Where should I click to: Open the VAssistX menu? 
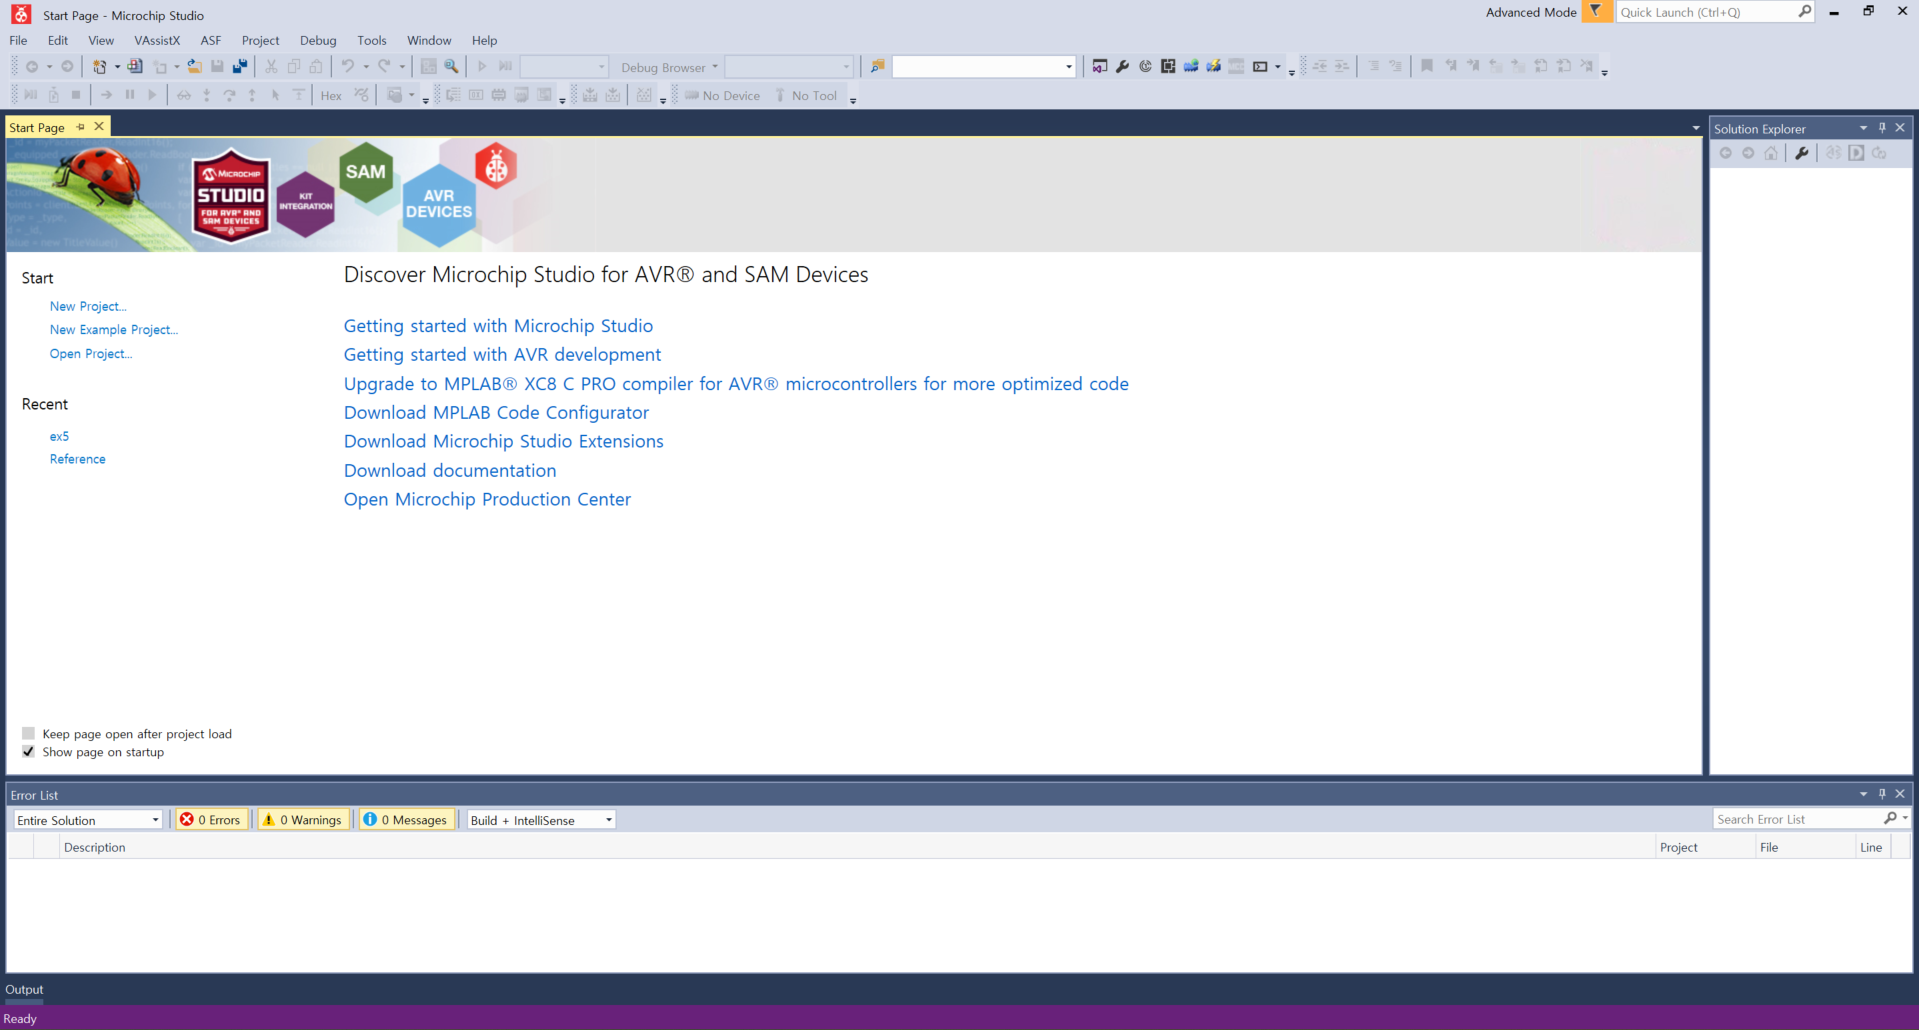coord(157,41)
